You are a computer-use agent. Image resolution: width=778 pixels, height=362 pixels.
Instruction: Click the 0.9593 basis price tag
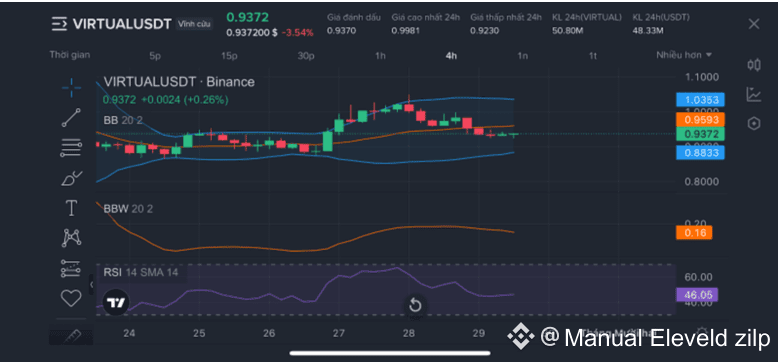pyautogui.click(x=700, y=120)
